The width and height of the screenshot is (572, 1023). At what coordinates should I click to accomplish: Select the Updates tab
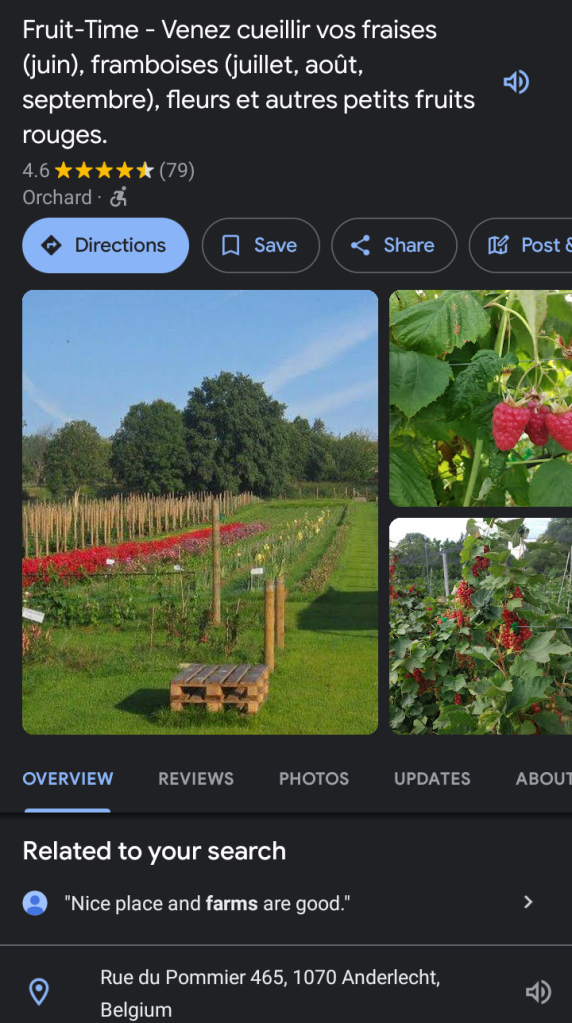click(432, 778)
